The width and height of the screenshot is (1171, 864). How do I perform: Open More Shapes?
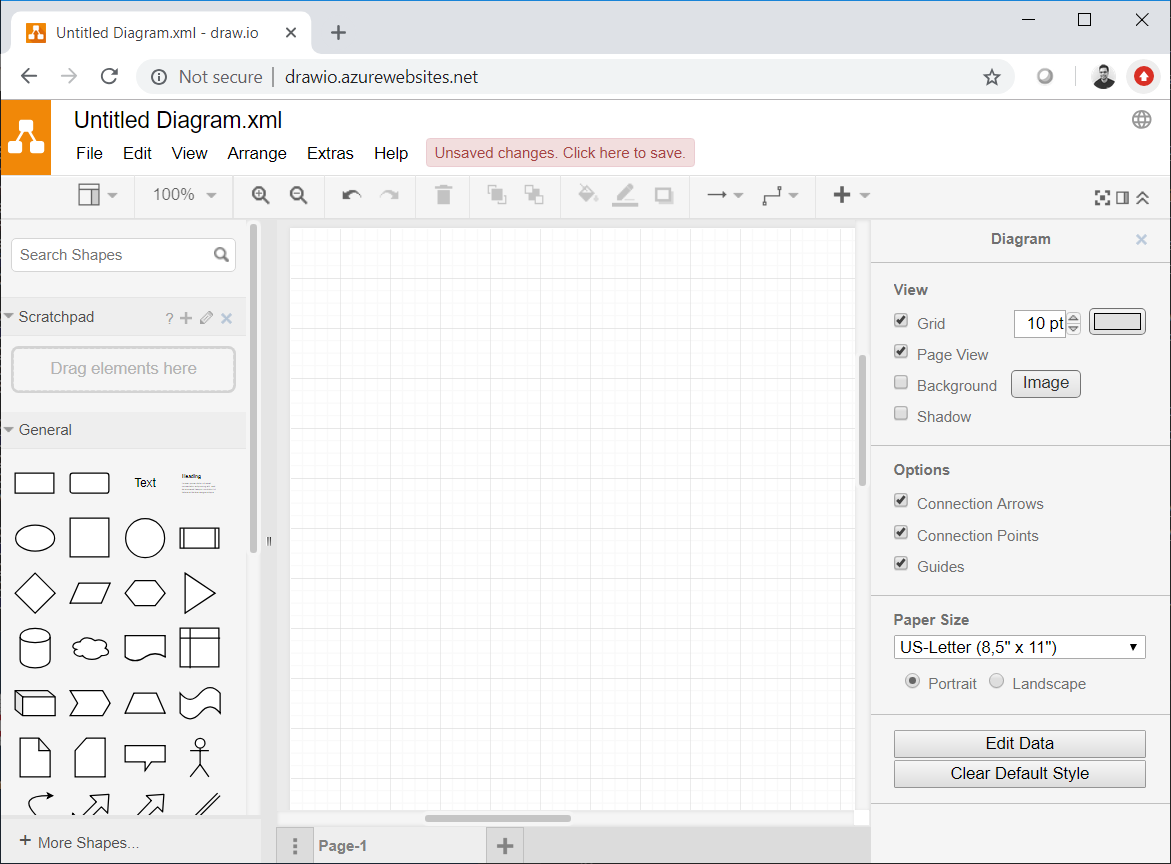[x=79, y=842]
